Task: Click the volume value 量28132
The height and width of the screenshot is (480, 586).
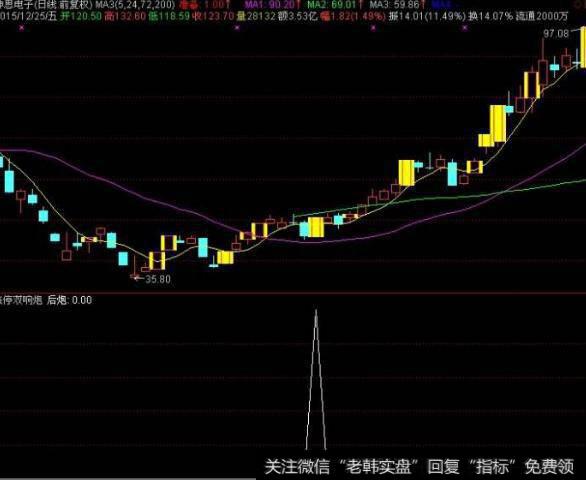Action: coord(256,16)
